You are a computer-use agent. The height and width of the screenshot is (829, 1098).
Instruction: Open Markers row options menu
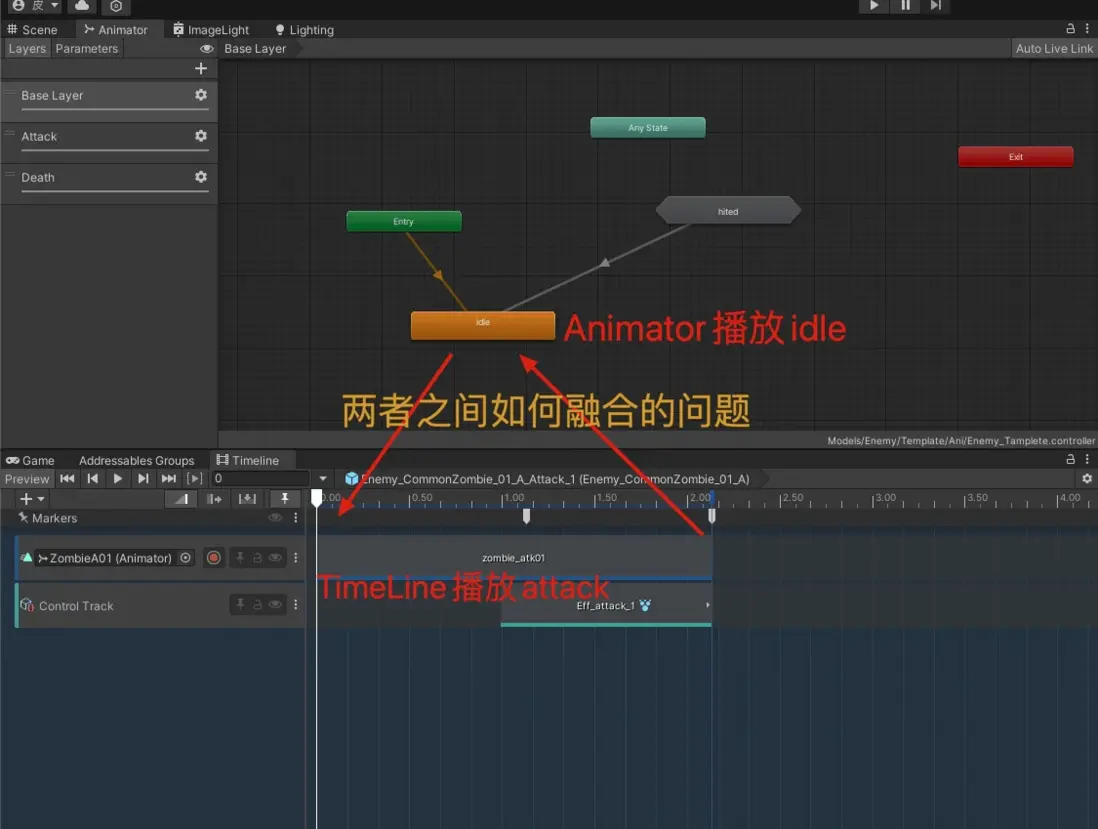pos(296,517)
